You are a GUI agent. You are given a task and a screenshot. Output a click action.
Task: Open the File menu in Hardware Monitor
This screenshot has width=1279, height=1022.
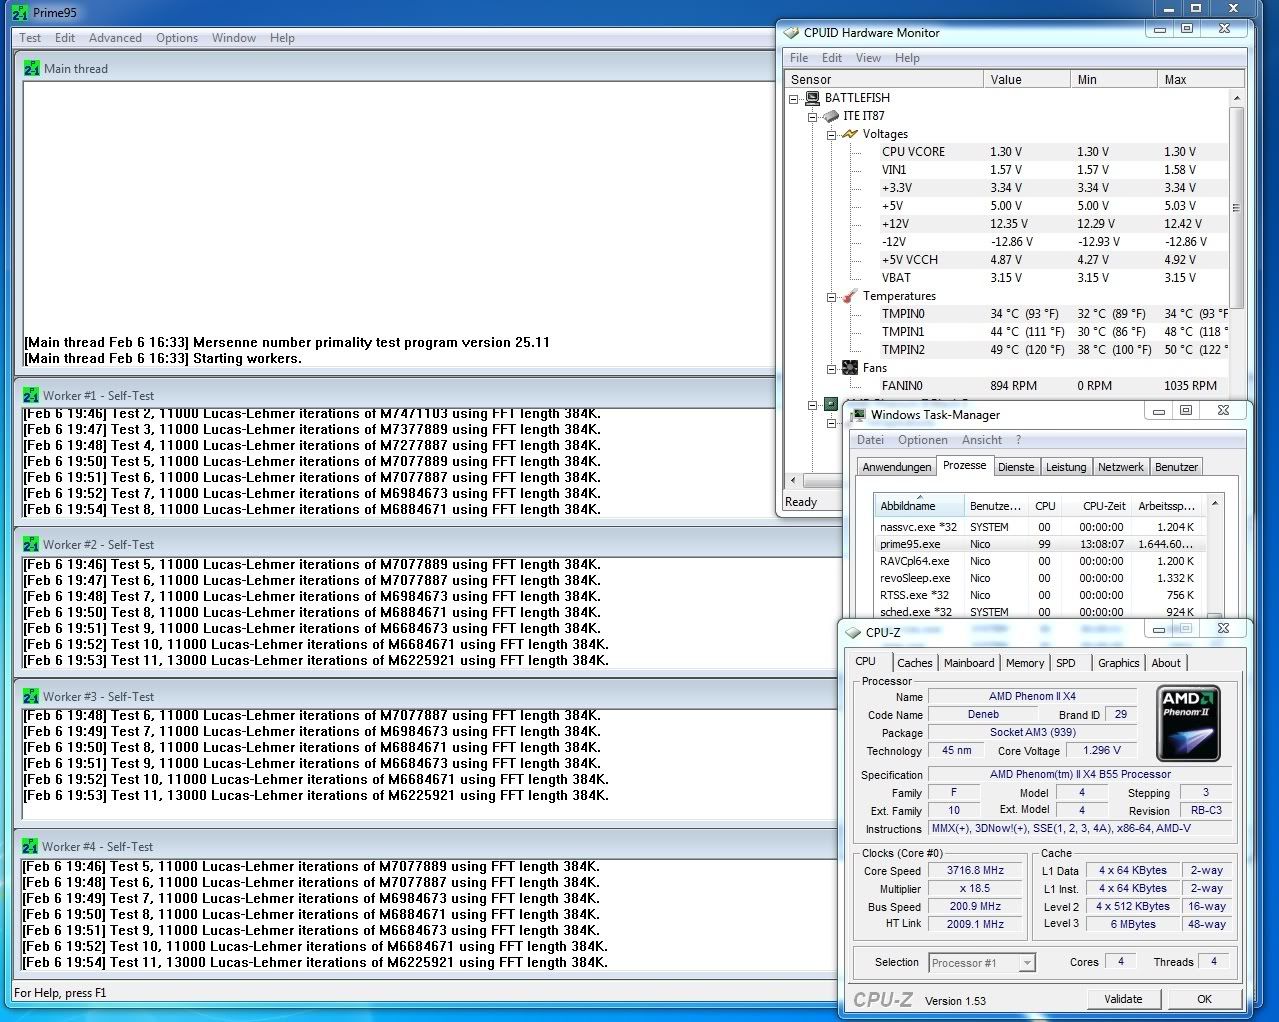[799, 58]
